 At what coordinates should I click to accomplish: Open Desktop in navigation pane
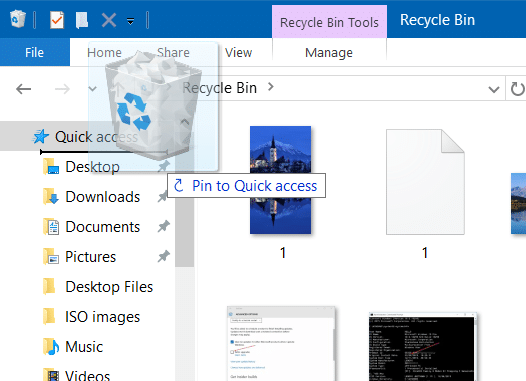[92, 167]
